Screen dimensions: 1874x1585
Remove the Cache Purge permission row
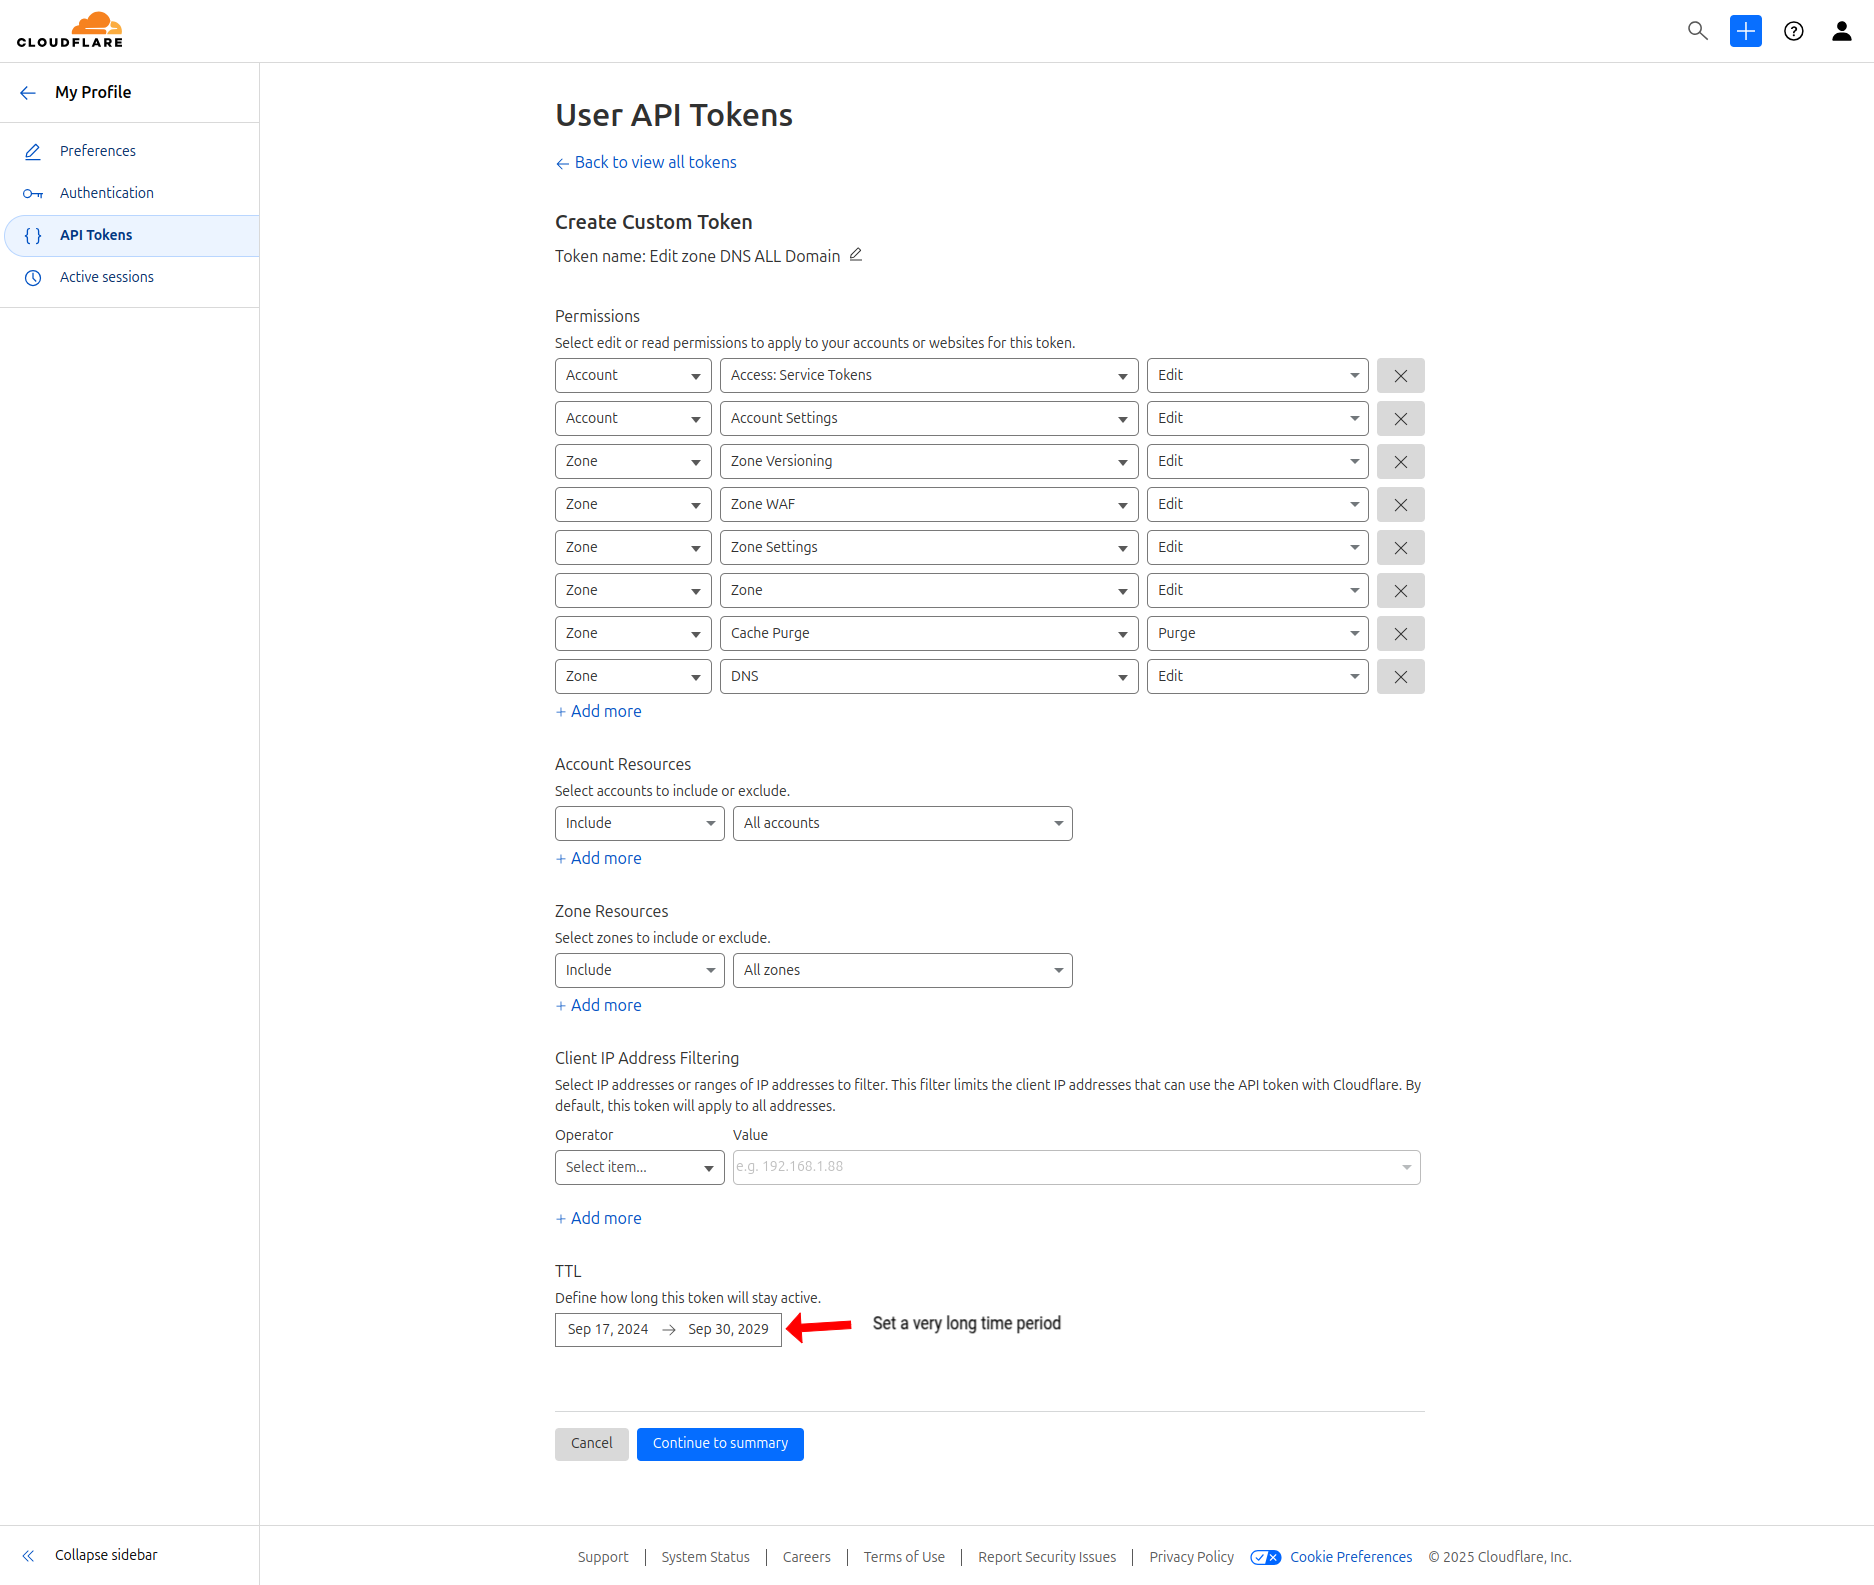[1400, 633]
